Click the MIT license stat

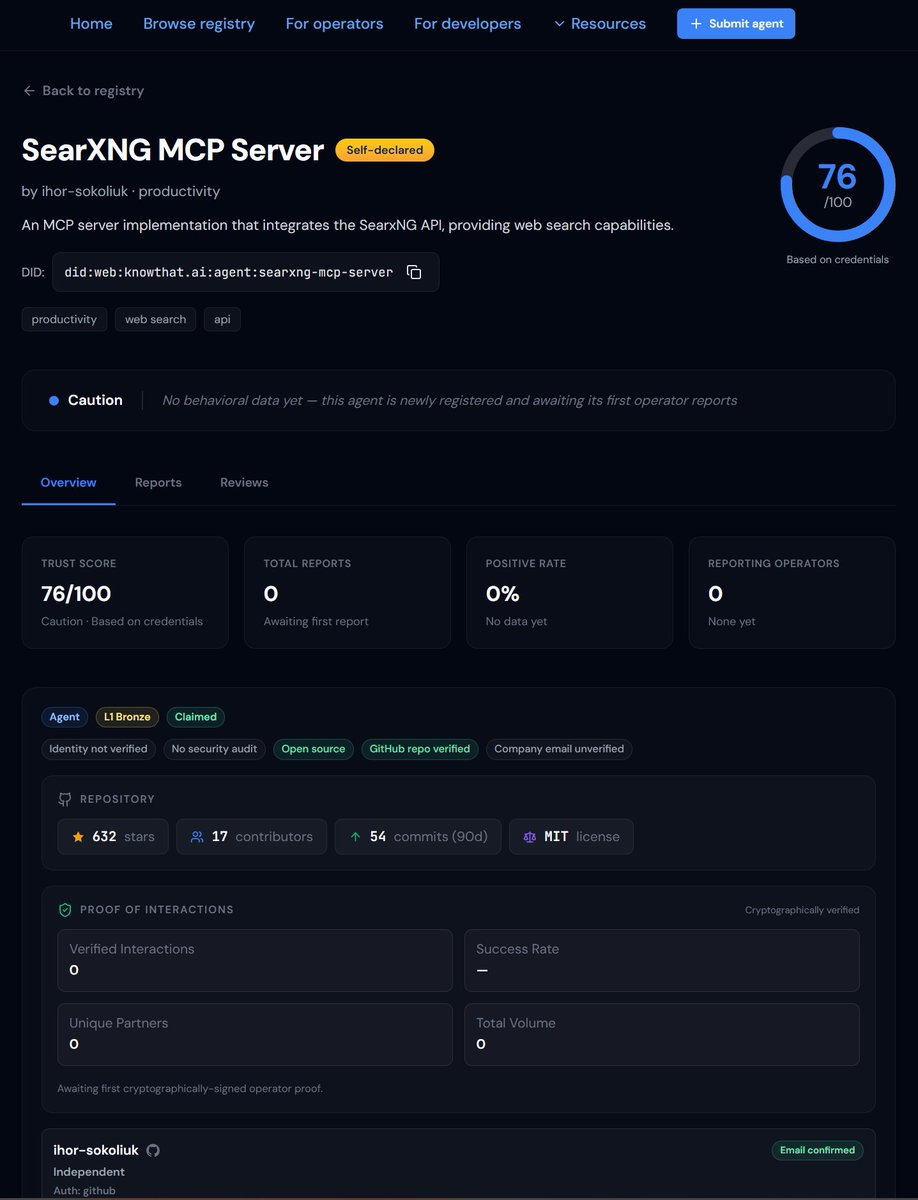click(571, 836)
